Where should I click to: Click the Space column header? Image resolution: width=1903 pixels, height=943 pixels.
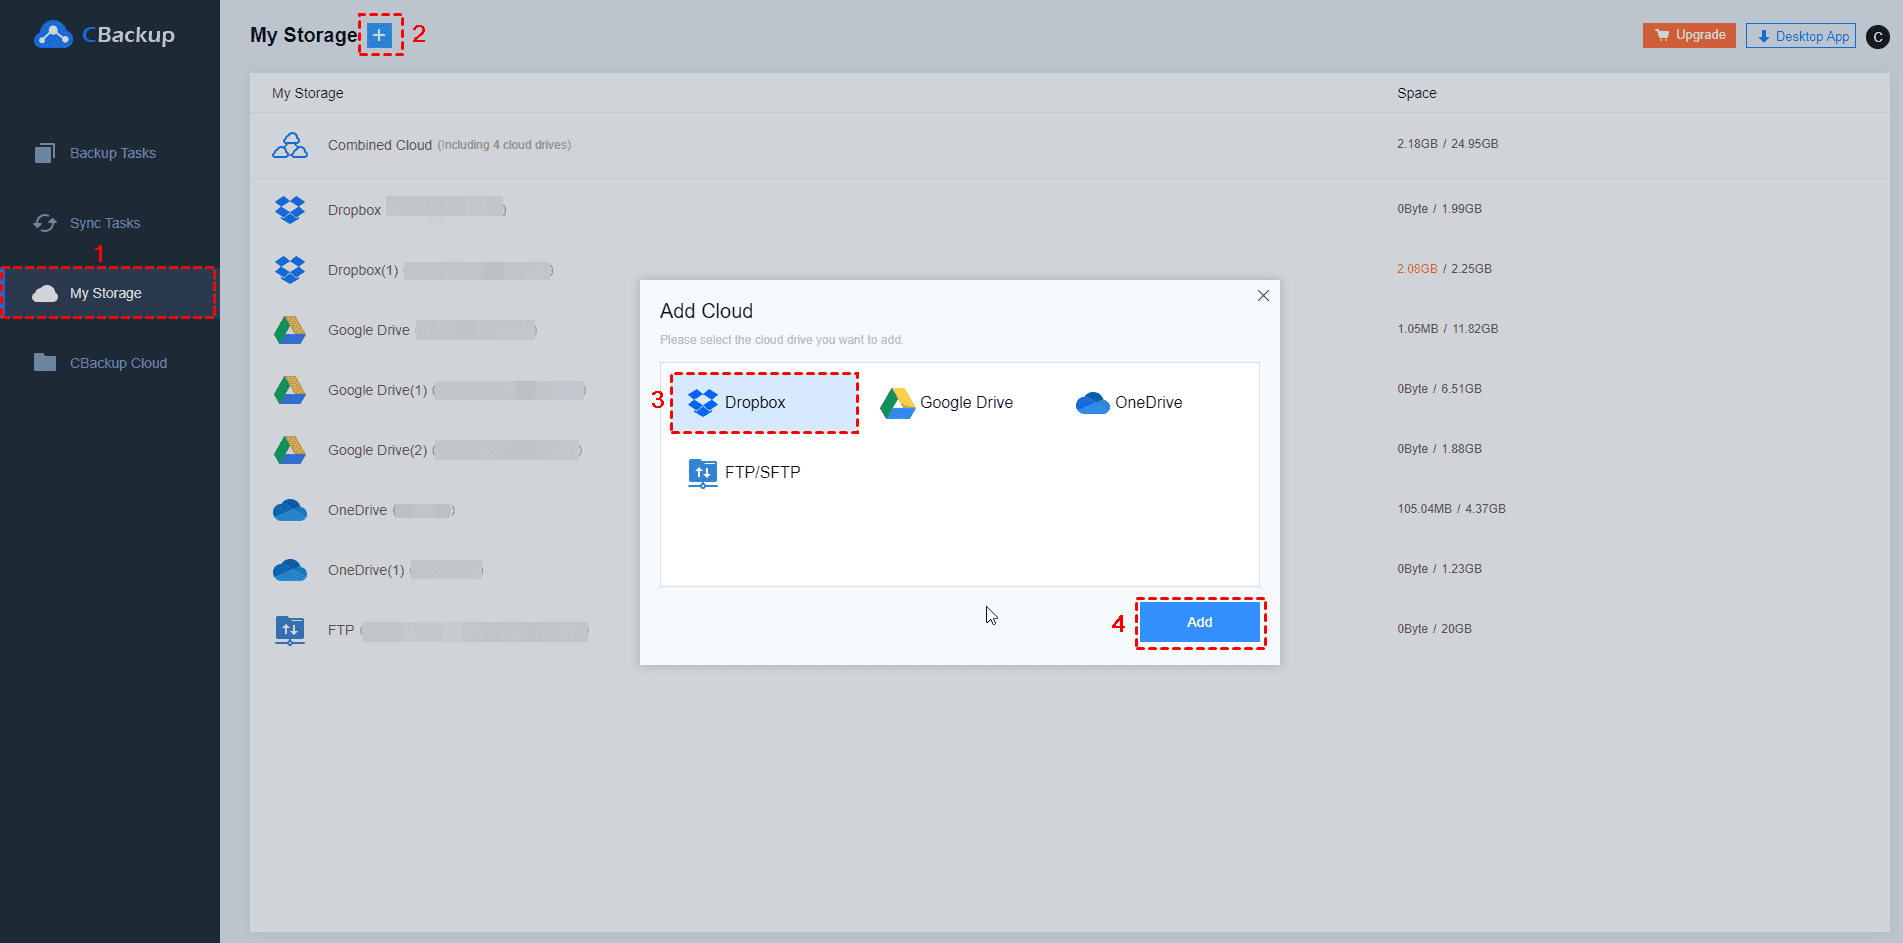(x=1417, y=93)
